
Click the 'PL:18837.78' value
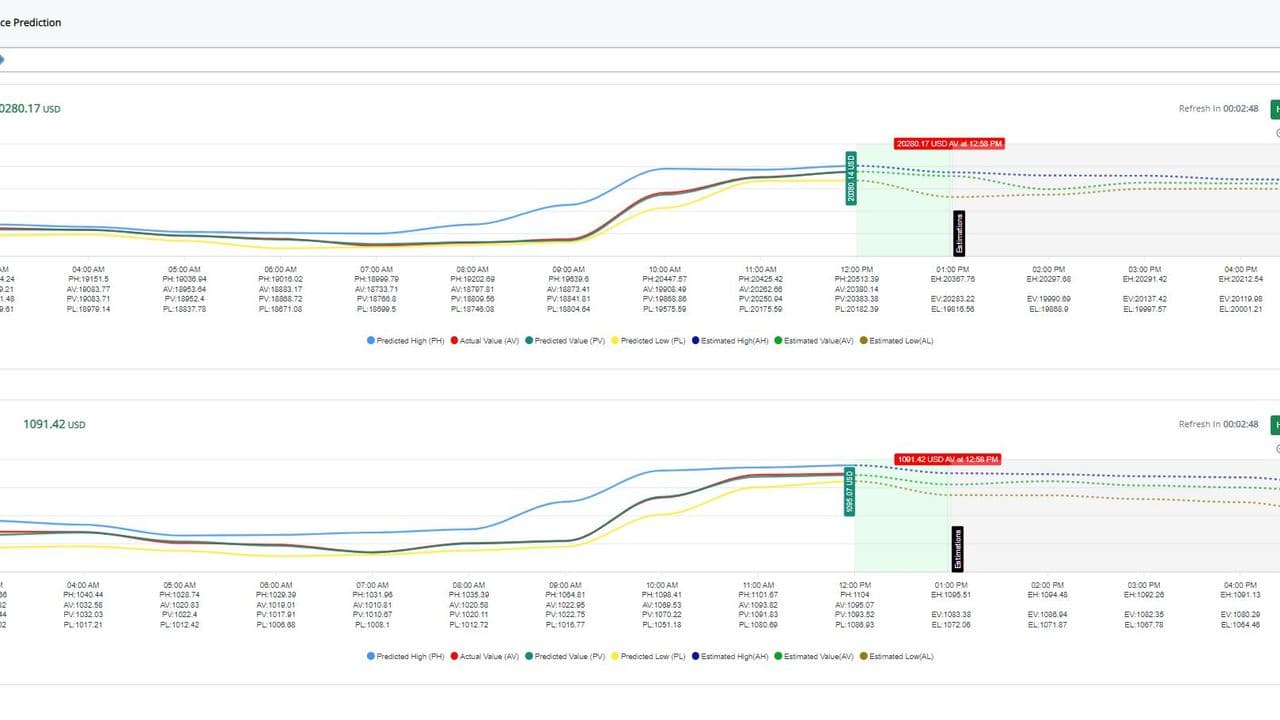(x=184, y=309)
